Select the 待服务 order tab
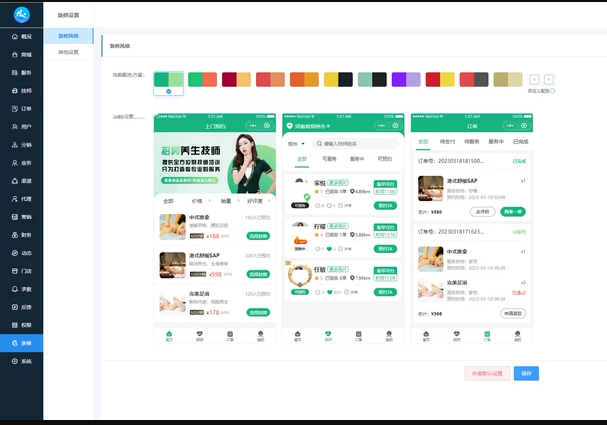The height and width of the screenshot is (425, 607). (x=472, y=142)
